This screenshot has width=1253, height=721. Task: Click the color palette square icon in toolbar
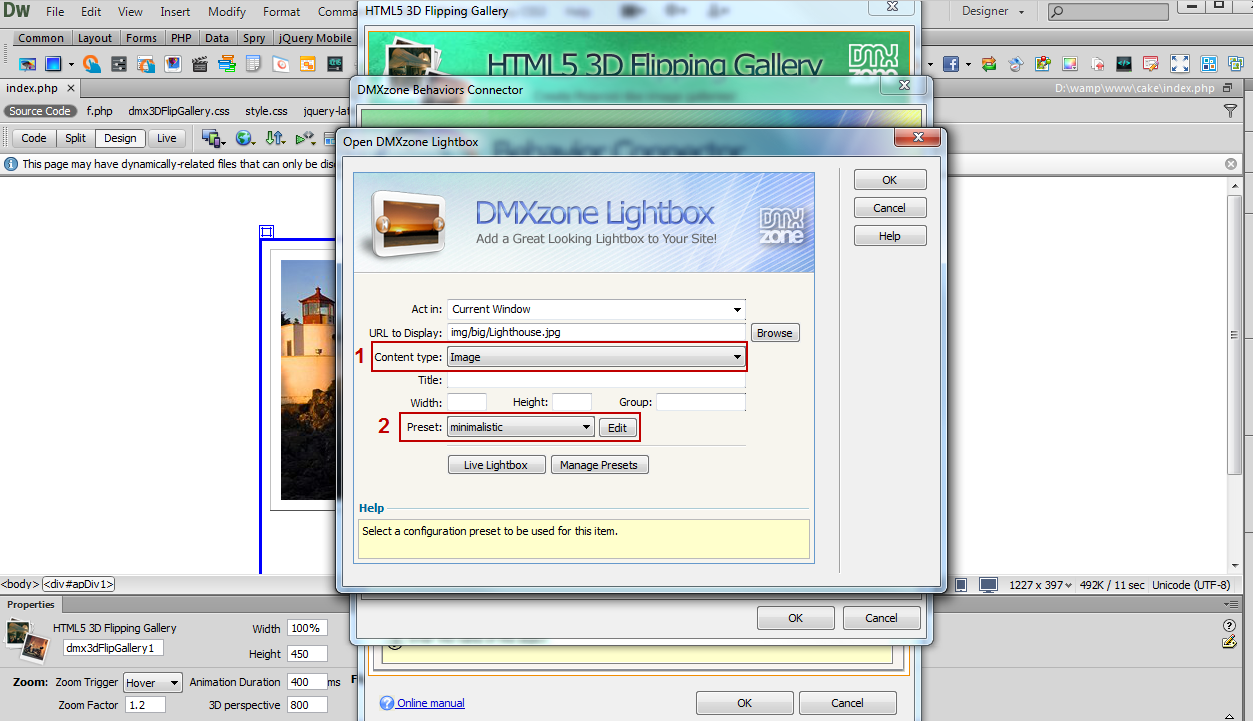(x=1070, y=63)
